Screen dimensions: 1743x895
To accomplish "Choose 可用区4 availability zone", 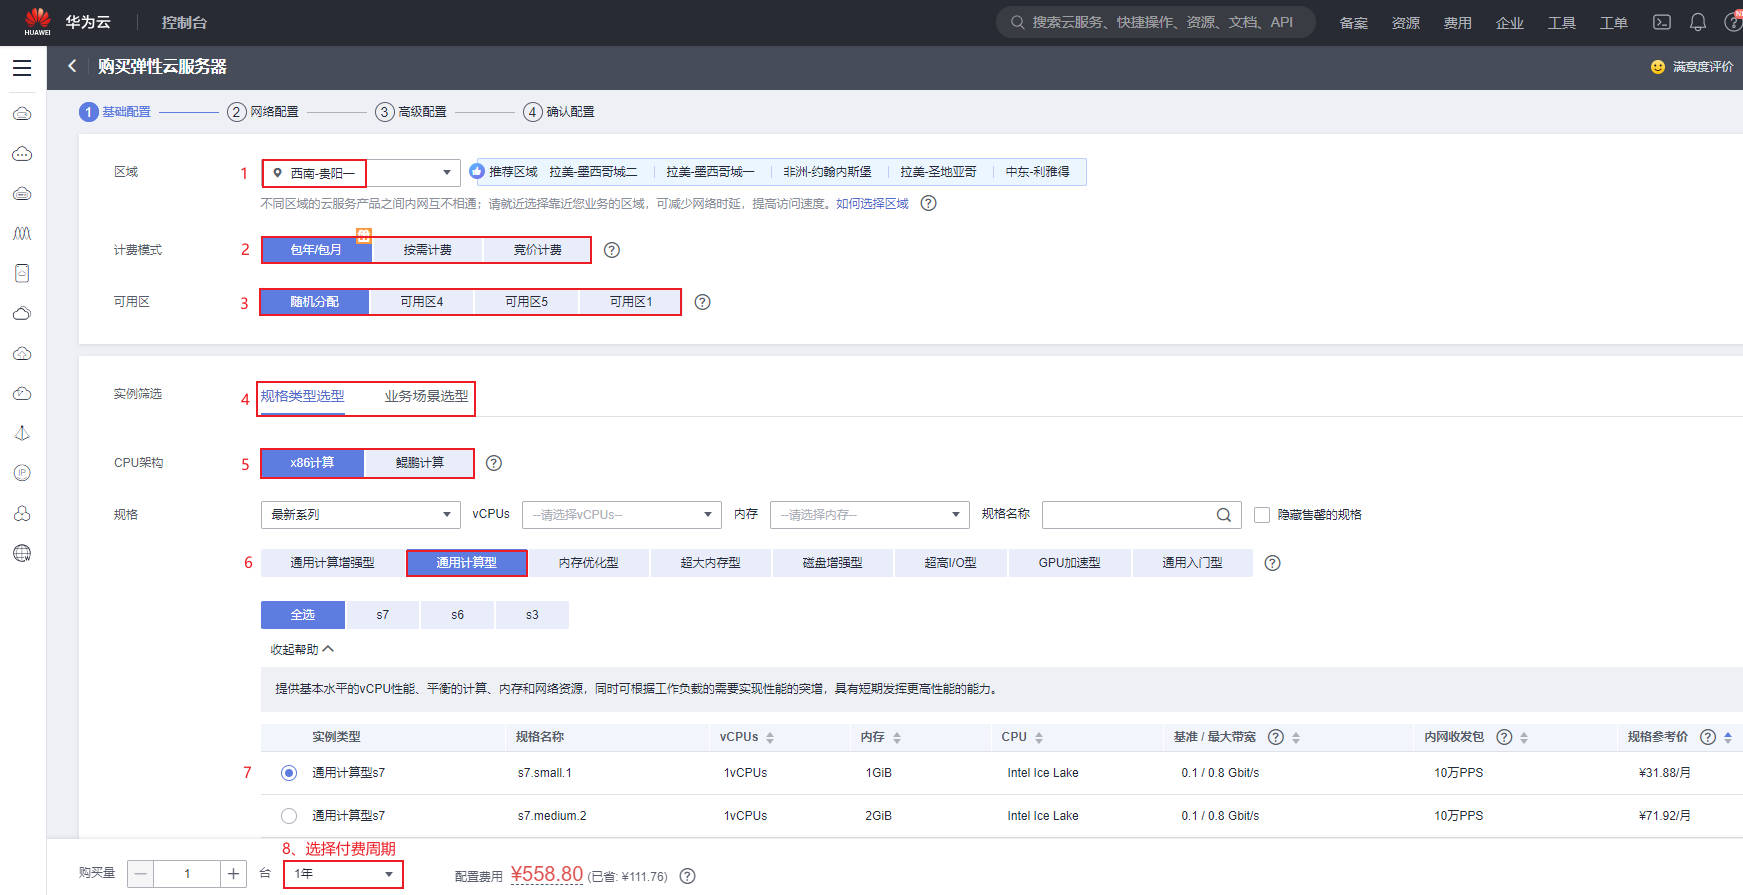I will click(422, 302).
